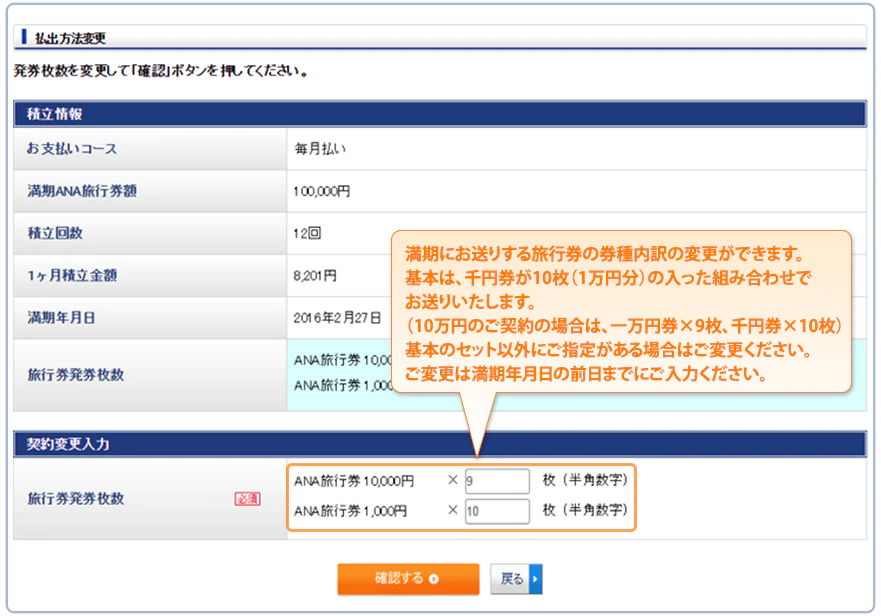Click the 積立回数 row label
Screen dimensions: 881x616
click(55, 233)
